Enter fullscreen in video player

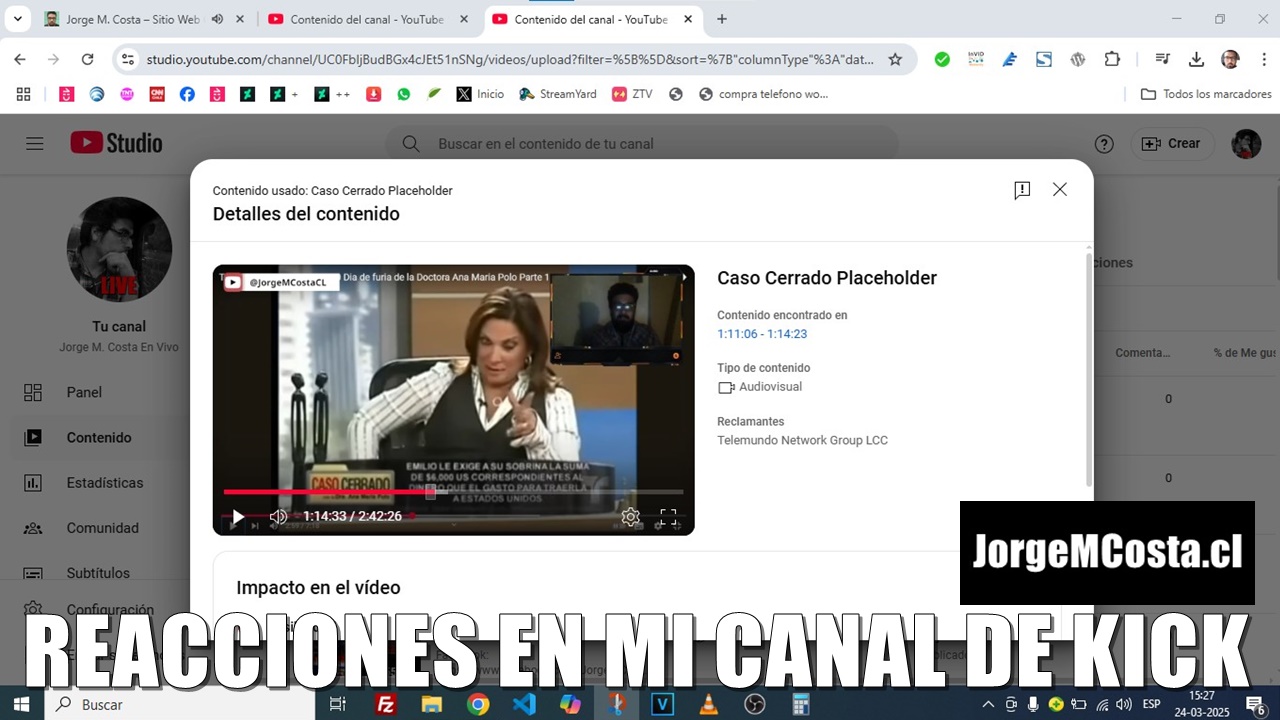point(668,517)
